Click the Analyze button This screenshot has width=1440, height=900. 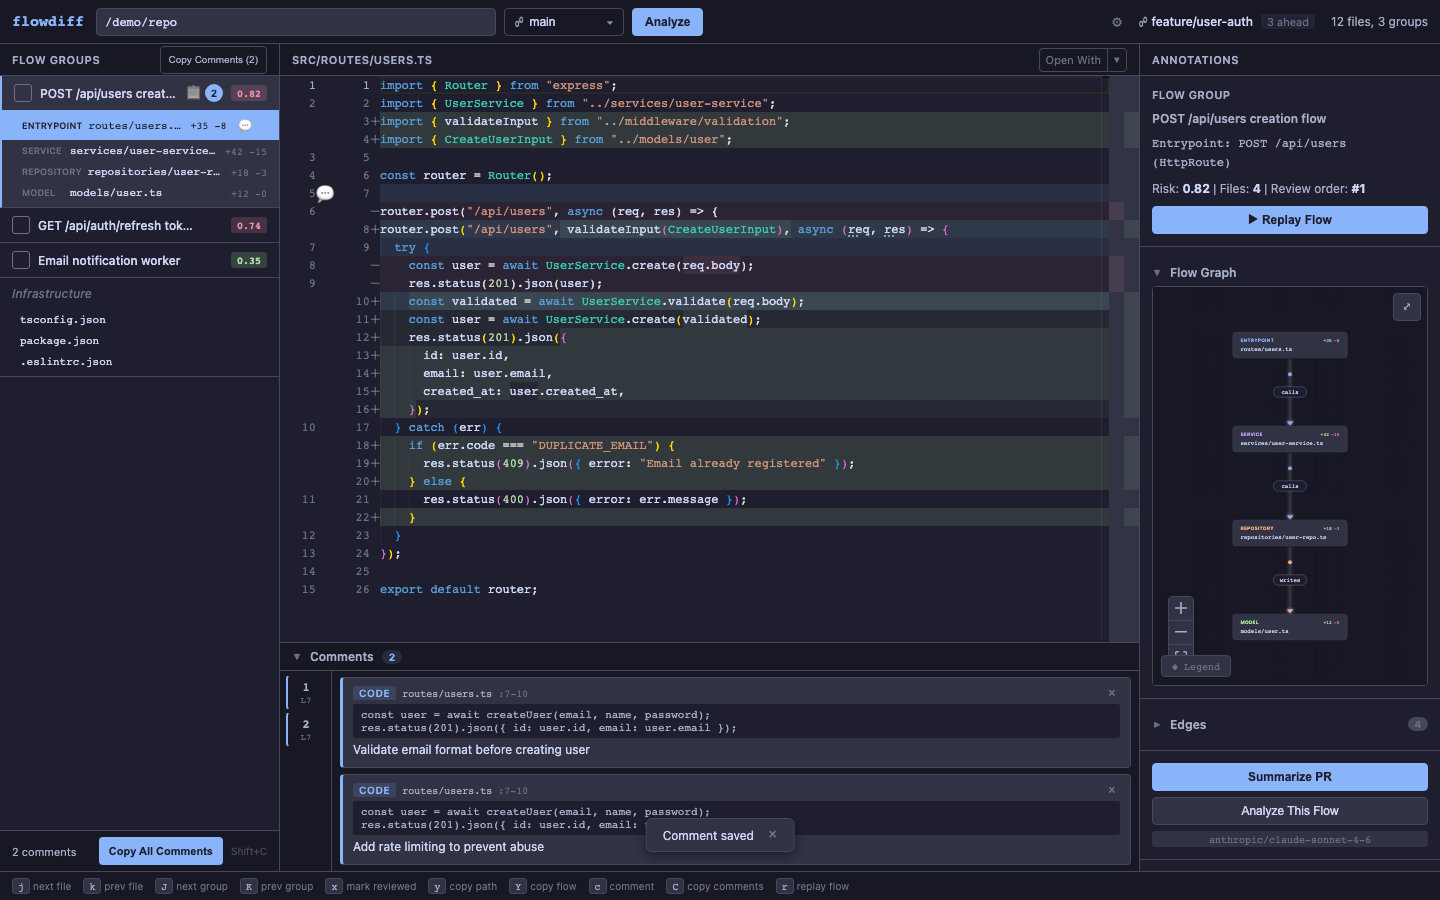point(667,22)
